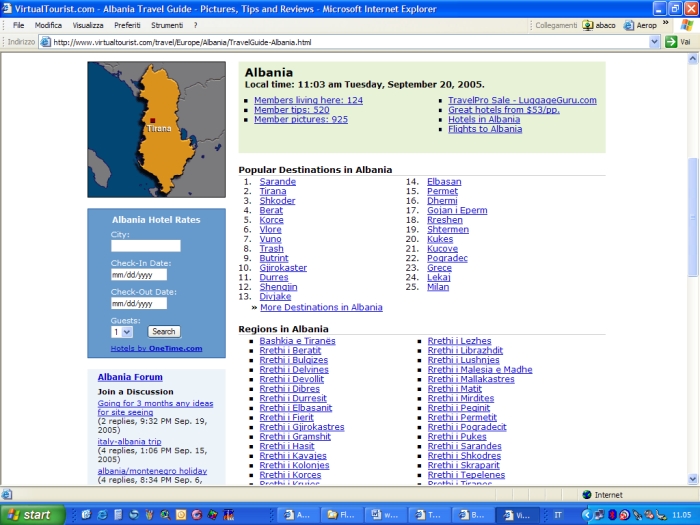700x525 pixels.
Task: Open the 'italy-albania trip' discussion
Action: [x=129, y=441]
